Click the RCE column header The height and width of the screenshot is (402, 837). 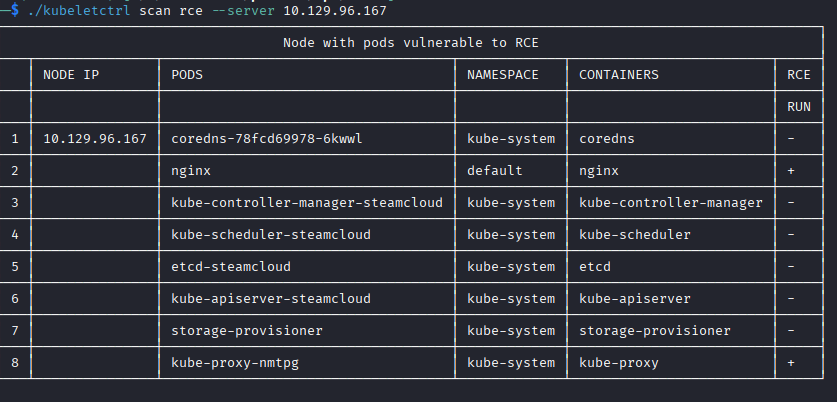pos(799,75)
